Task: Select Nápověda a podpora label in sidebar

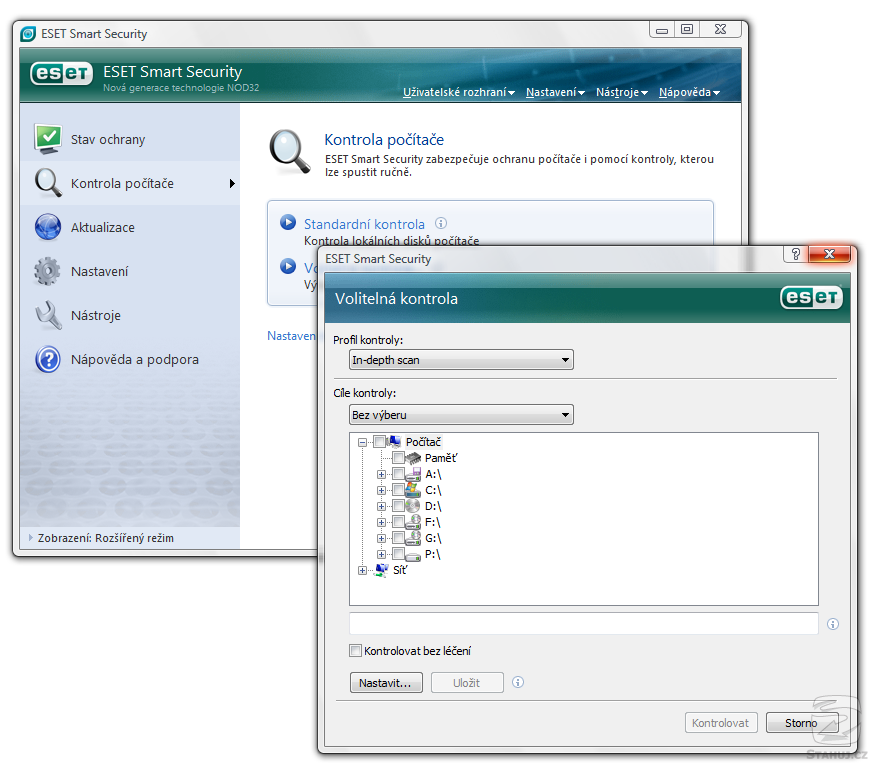Action: pos(134,359)
